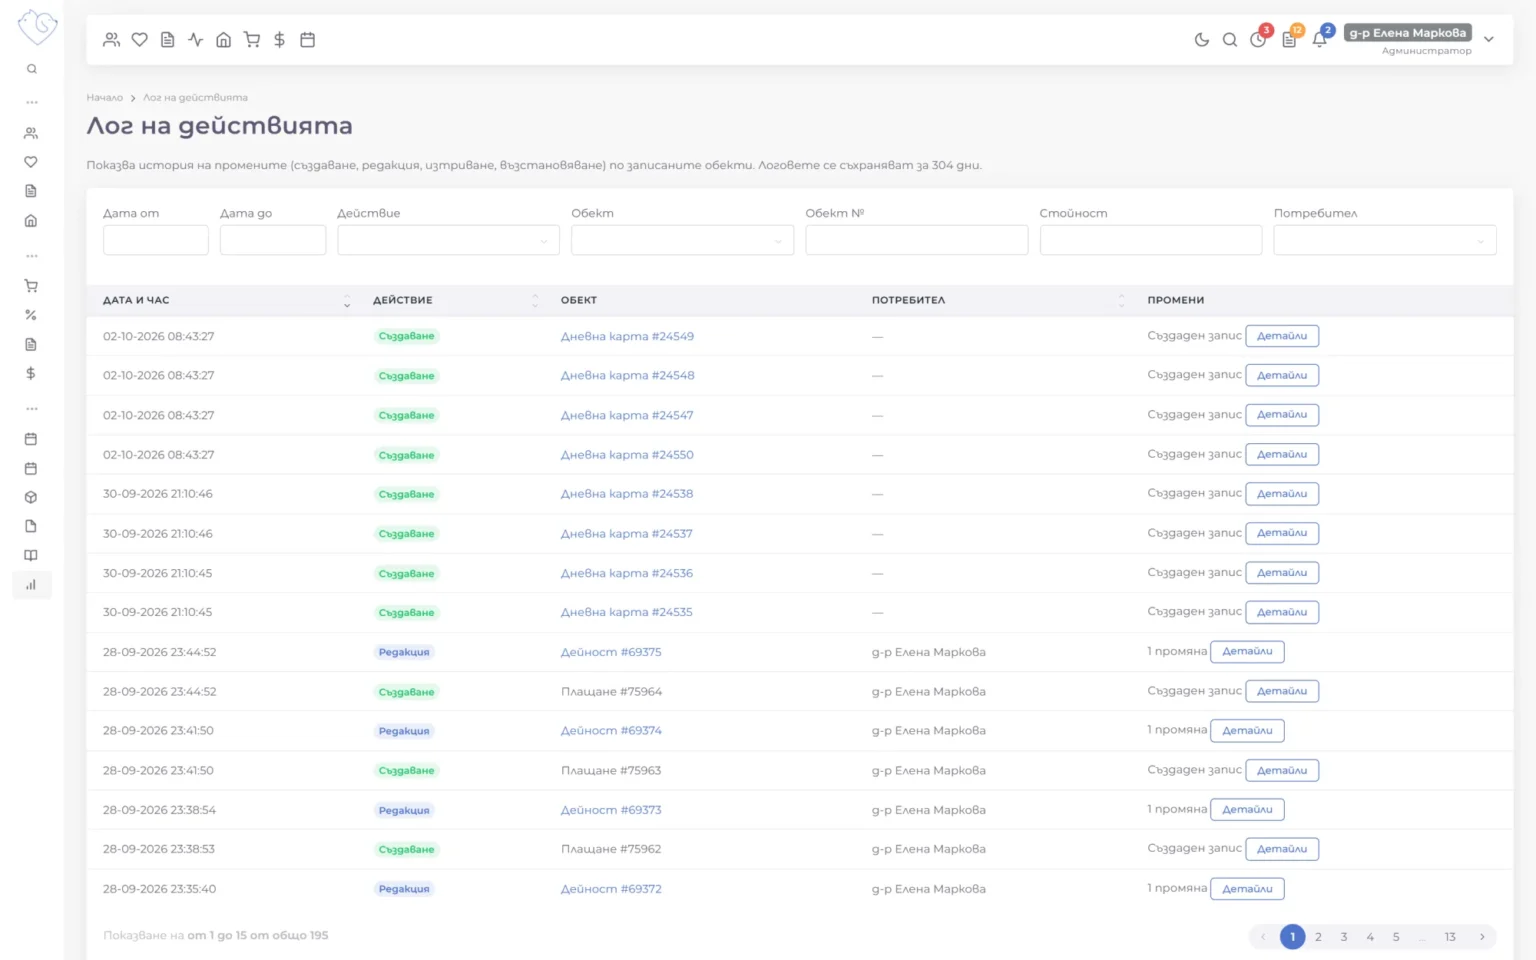Viewport: 1536px width, 960px height.
Task: Expand the user menu chevron beside Елена Маркова
Action: [1489, 40]
